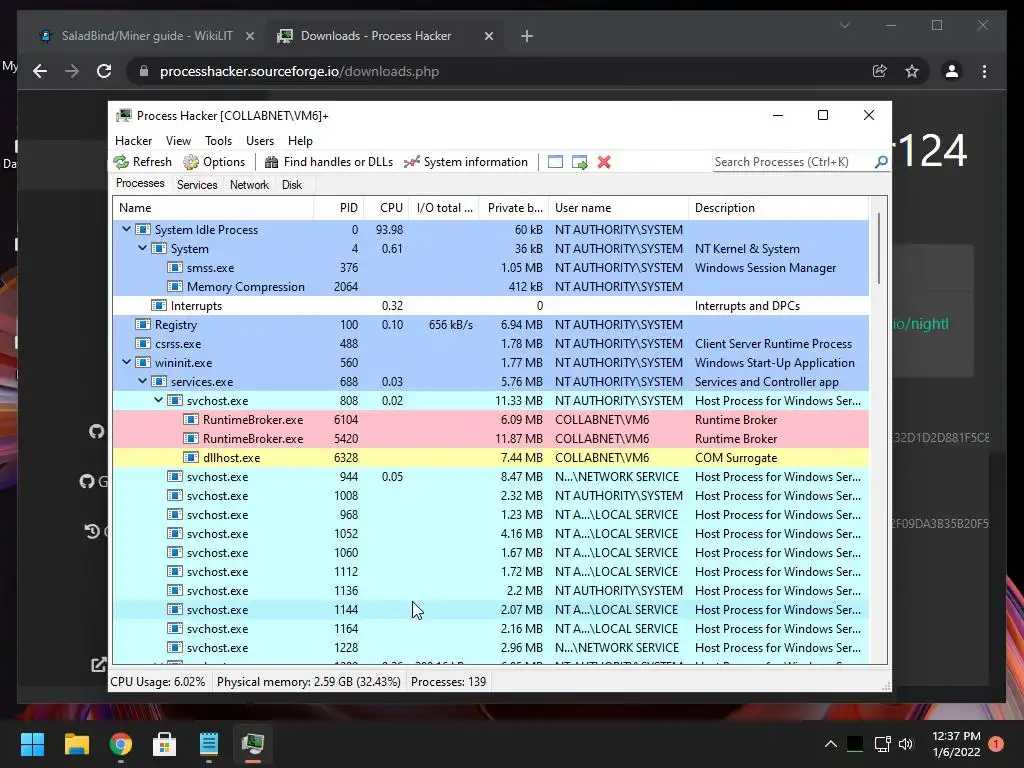Select svchost.exe with PID 944
The image size is (1024, 768).
point(491,477)
